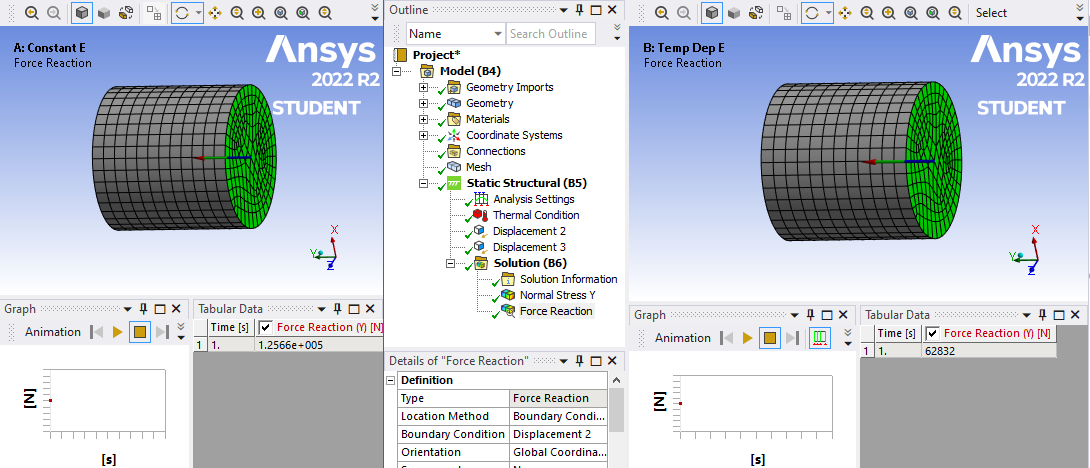Stop animation in the right Graph panel

click(770, 338)
